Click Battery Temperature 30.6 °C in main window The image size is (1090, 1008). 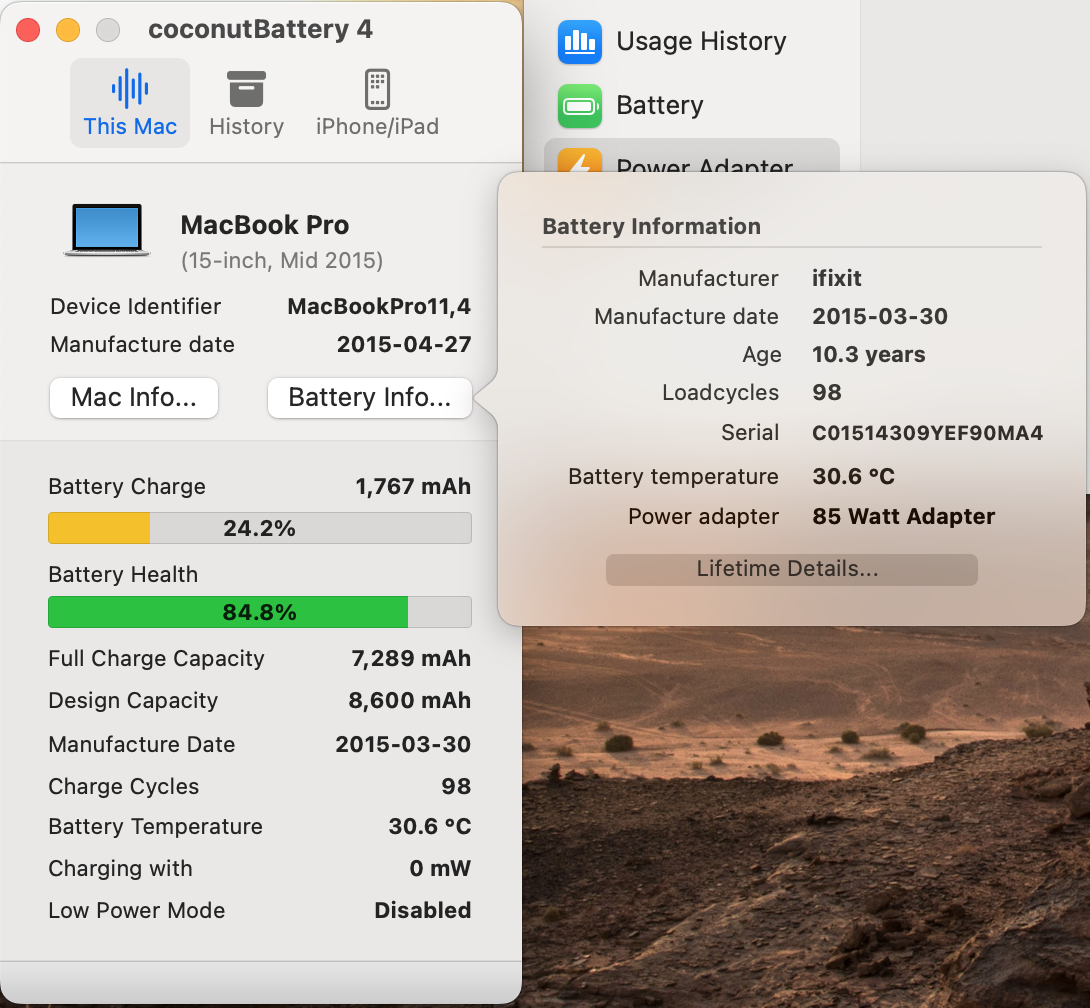click(x=430, y=827)
